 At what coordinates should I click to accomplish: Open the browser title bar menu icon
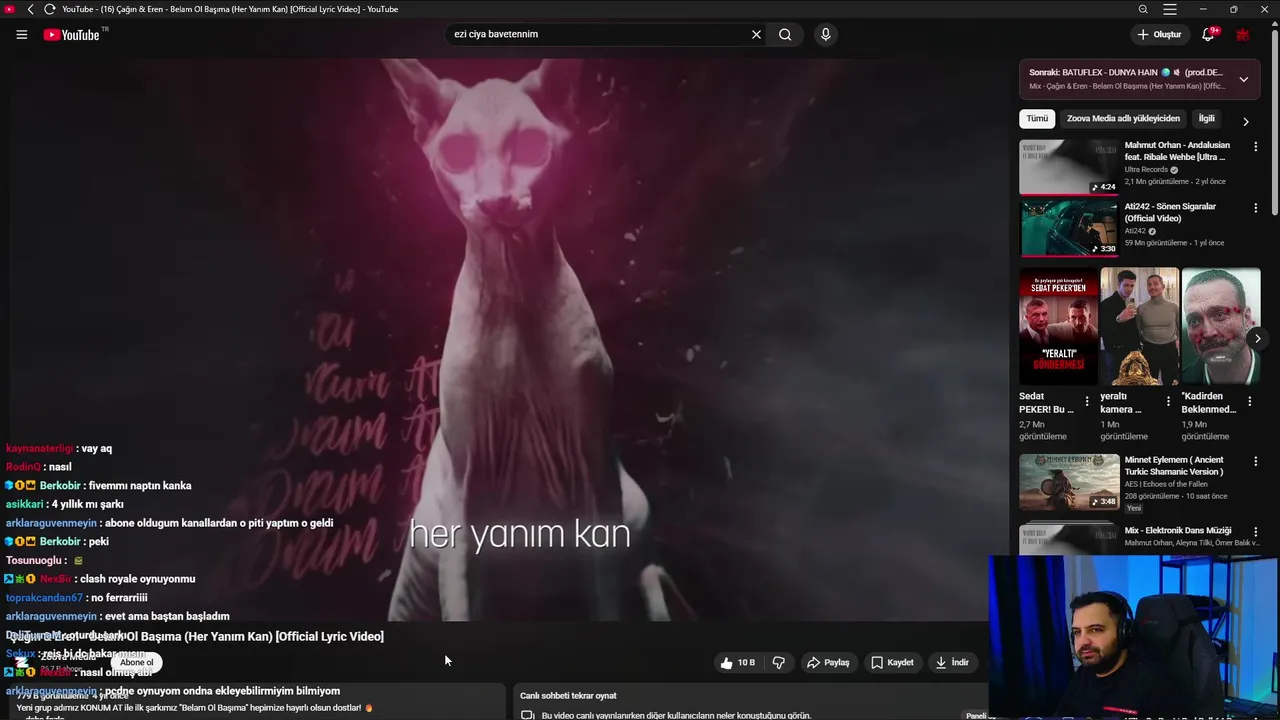(1170, 9)
